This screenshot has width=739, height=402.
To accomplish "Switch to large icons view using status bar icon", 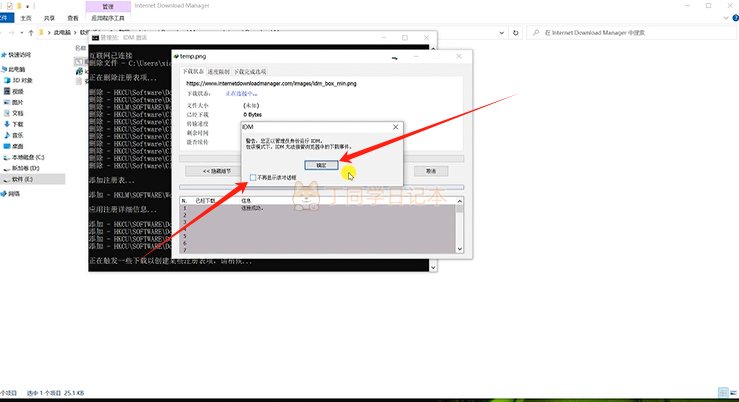I will (x=733, y=393).
